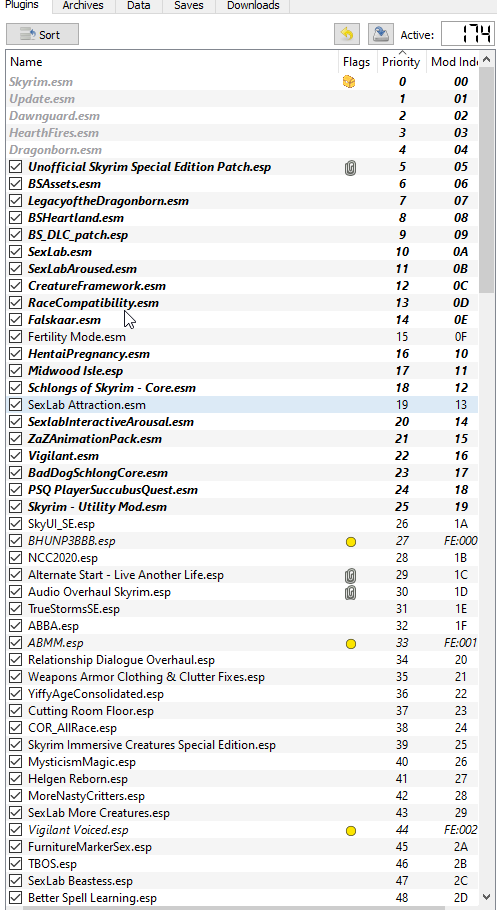The width and height of the screenshot is (497, 910).
Task: Click paperclip flag for Audio Overhaul Skyrim
Action: 350,593
